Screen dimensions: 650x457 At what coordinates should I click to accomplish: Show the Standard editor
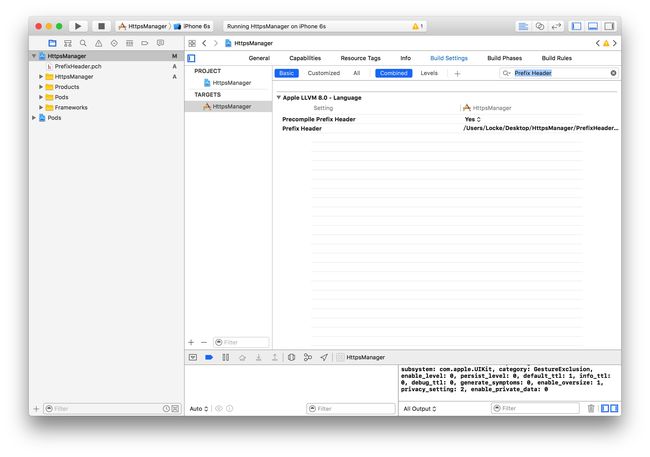point(523,26)
